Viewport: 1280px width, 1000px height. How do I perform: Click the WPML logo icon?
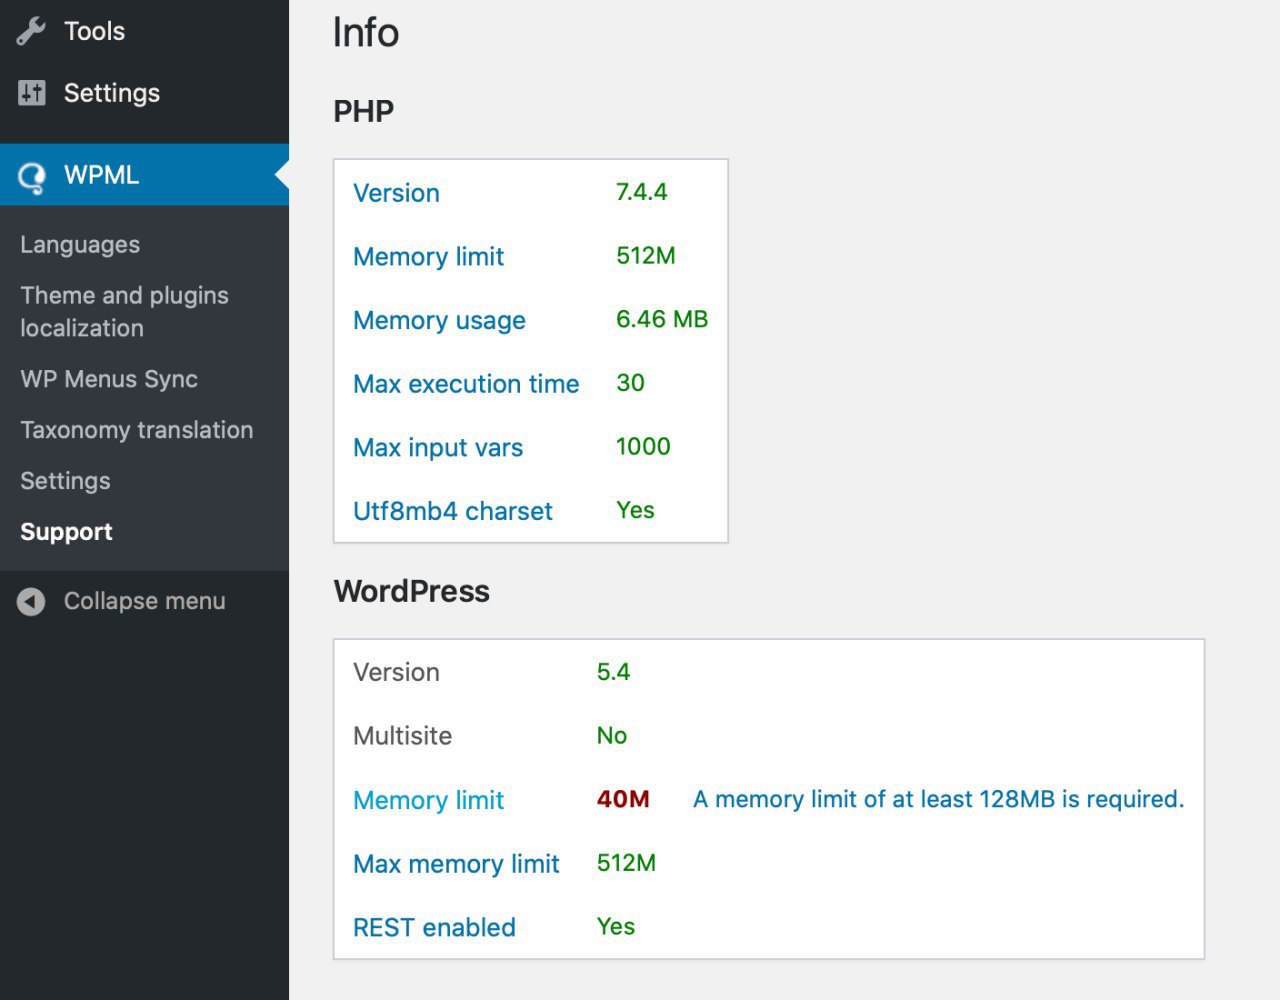(32, 177)
